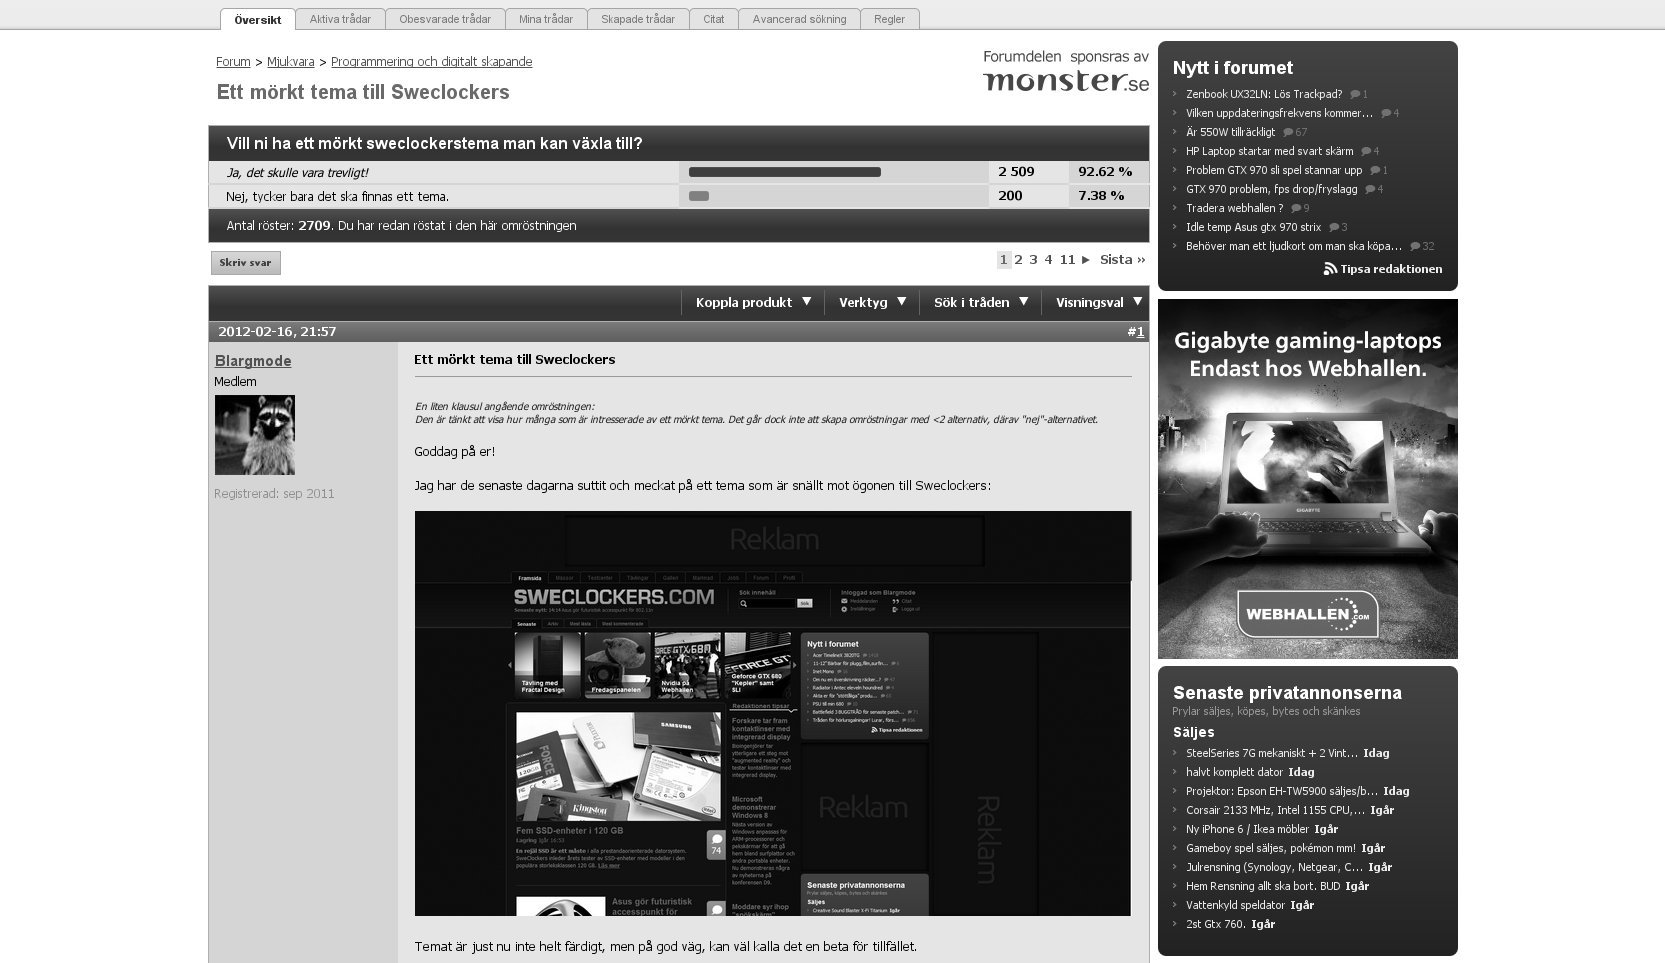The width and height of the screenshot is (1665, 963).
Task: Open thread Är 550W tillräckligt
Action: 1231,132
